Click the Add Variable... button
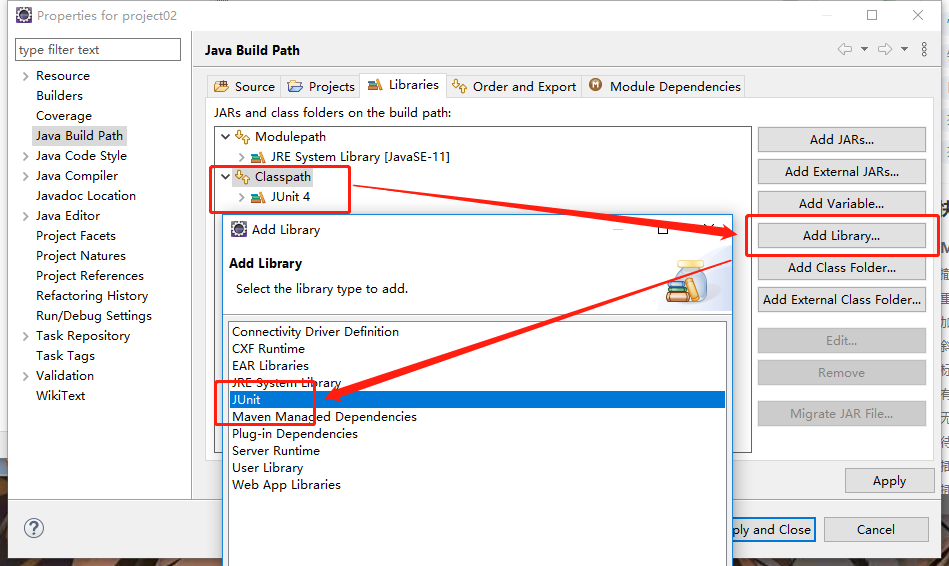The width and height of the screenshot is (949, 566). [842, 203]
